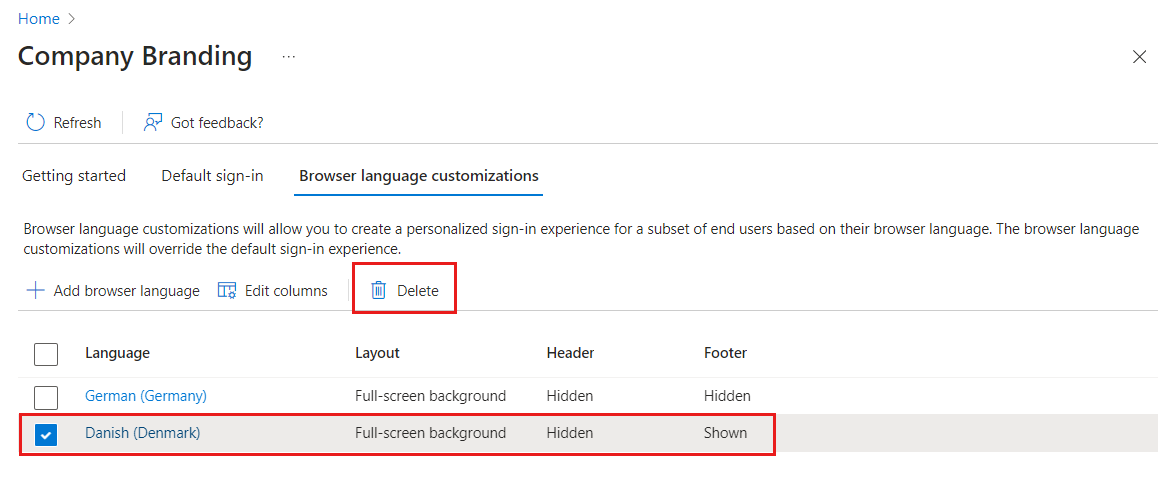1173x486 pixels.
Task: Click the Header column header
Action: tap(570, 353)
